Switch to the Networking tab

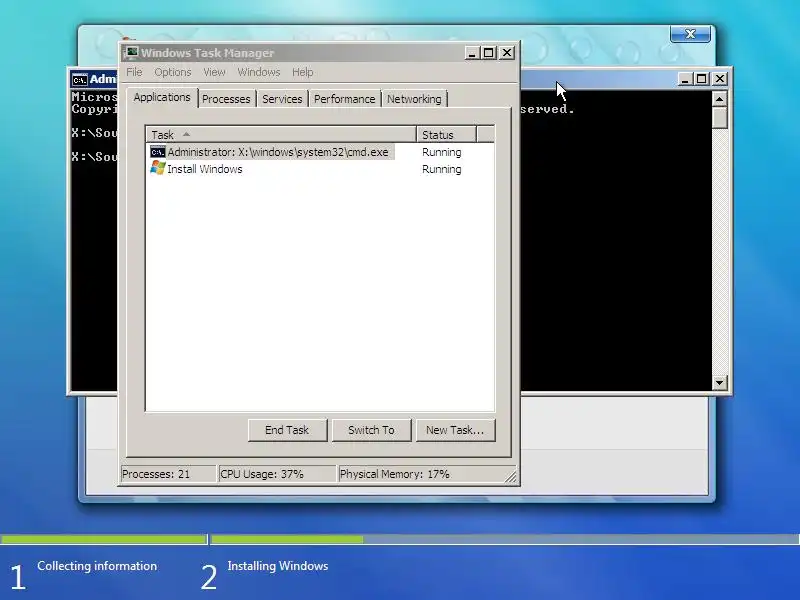click(414, 99)
